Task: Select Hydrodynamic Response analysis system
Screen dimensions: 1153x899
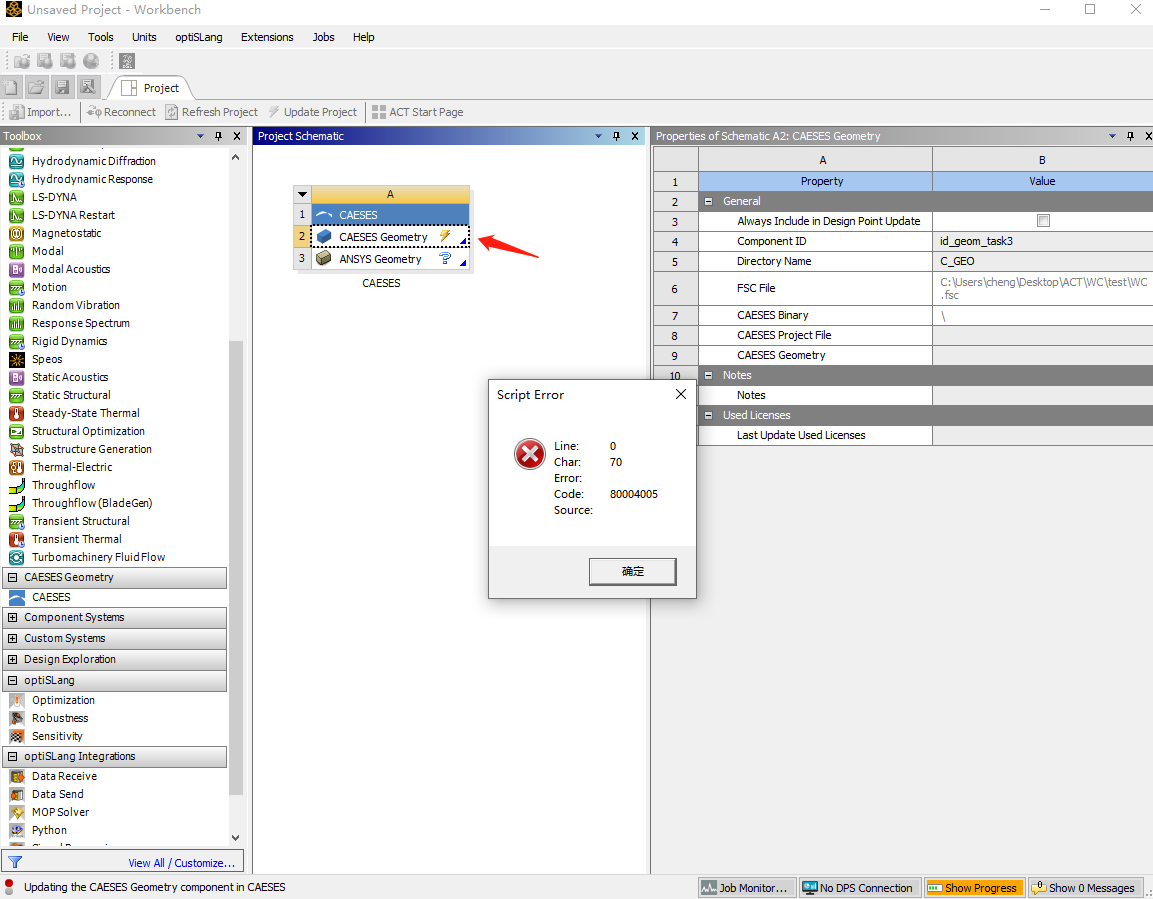Action: pyautogui.click(x=92, y=179)
